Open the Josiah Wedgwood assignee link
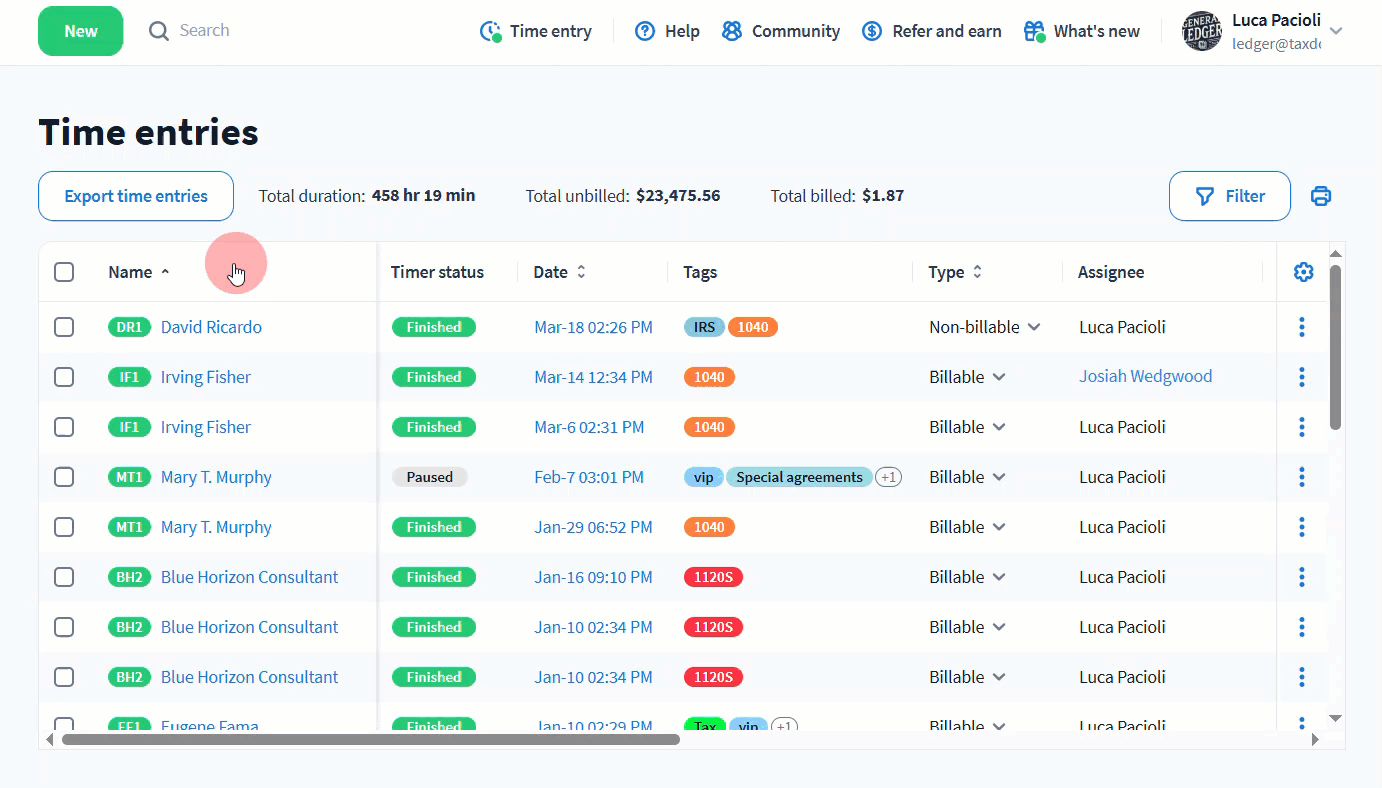 click(1145, 377)
